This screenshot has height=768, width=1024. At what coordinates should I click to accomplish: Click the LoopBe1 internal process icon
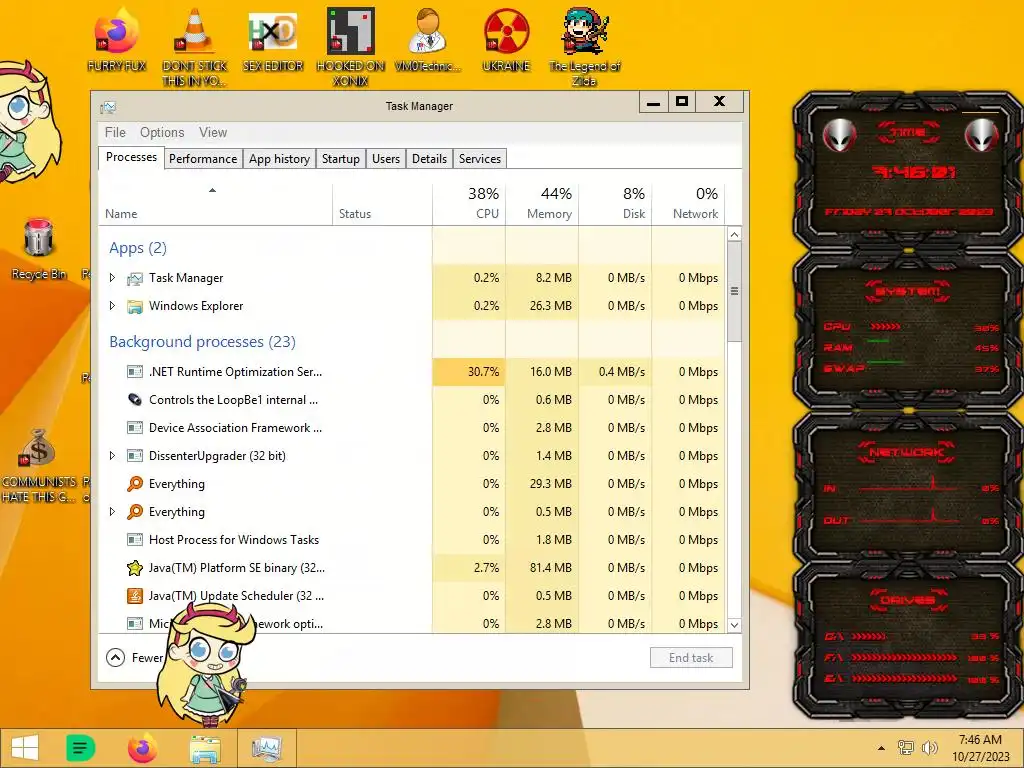[135, 400]
